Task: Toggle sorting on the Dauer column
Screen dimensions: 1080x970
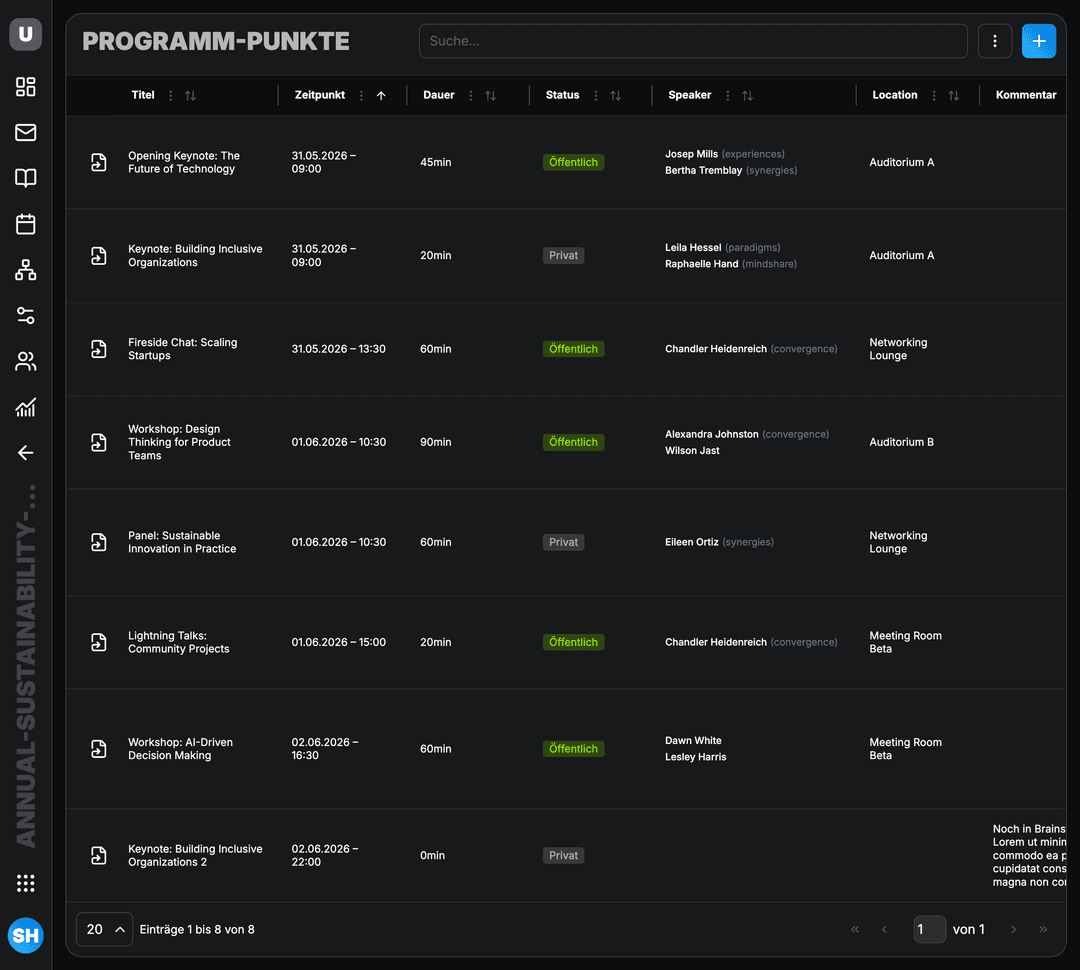Action: point(489,95)
